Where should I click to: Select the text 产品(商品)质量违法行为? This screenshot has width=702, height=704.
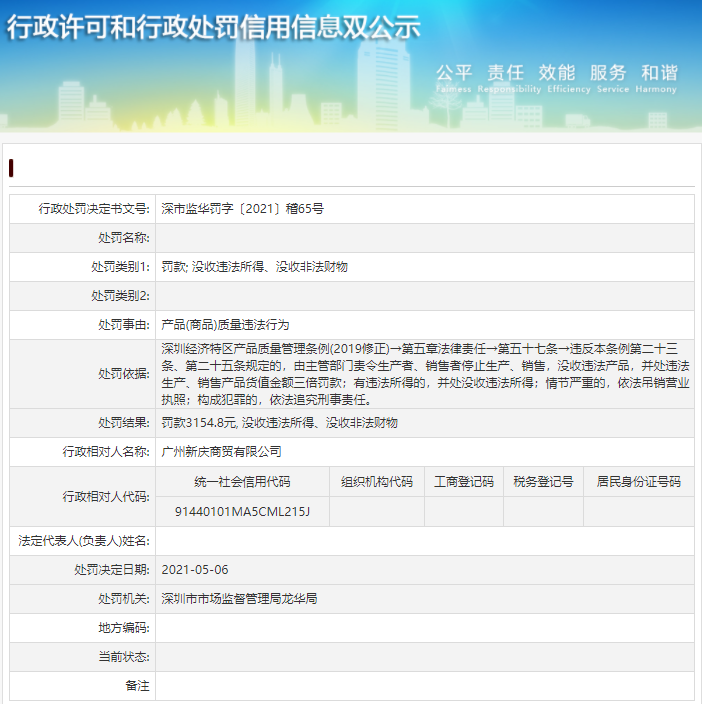pyautogui.click(x=225, y=325)
